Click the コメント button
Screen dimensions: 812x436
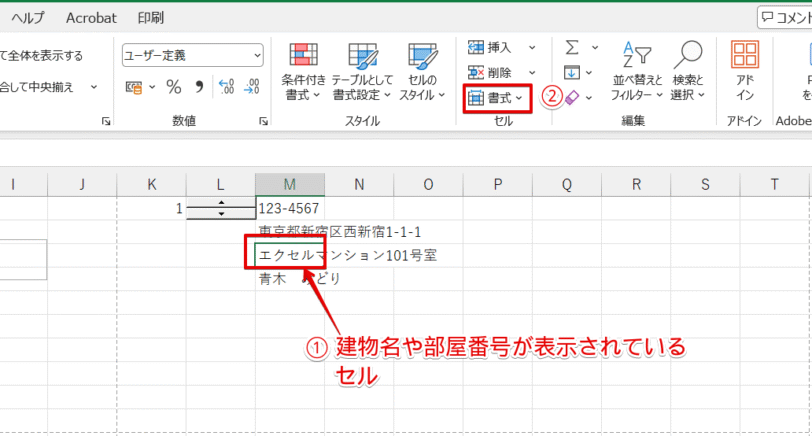[785, 18]
